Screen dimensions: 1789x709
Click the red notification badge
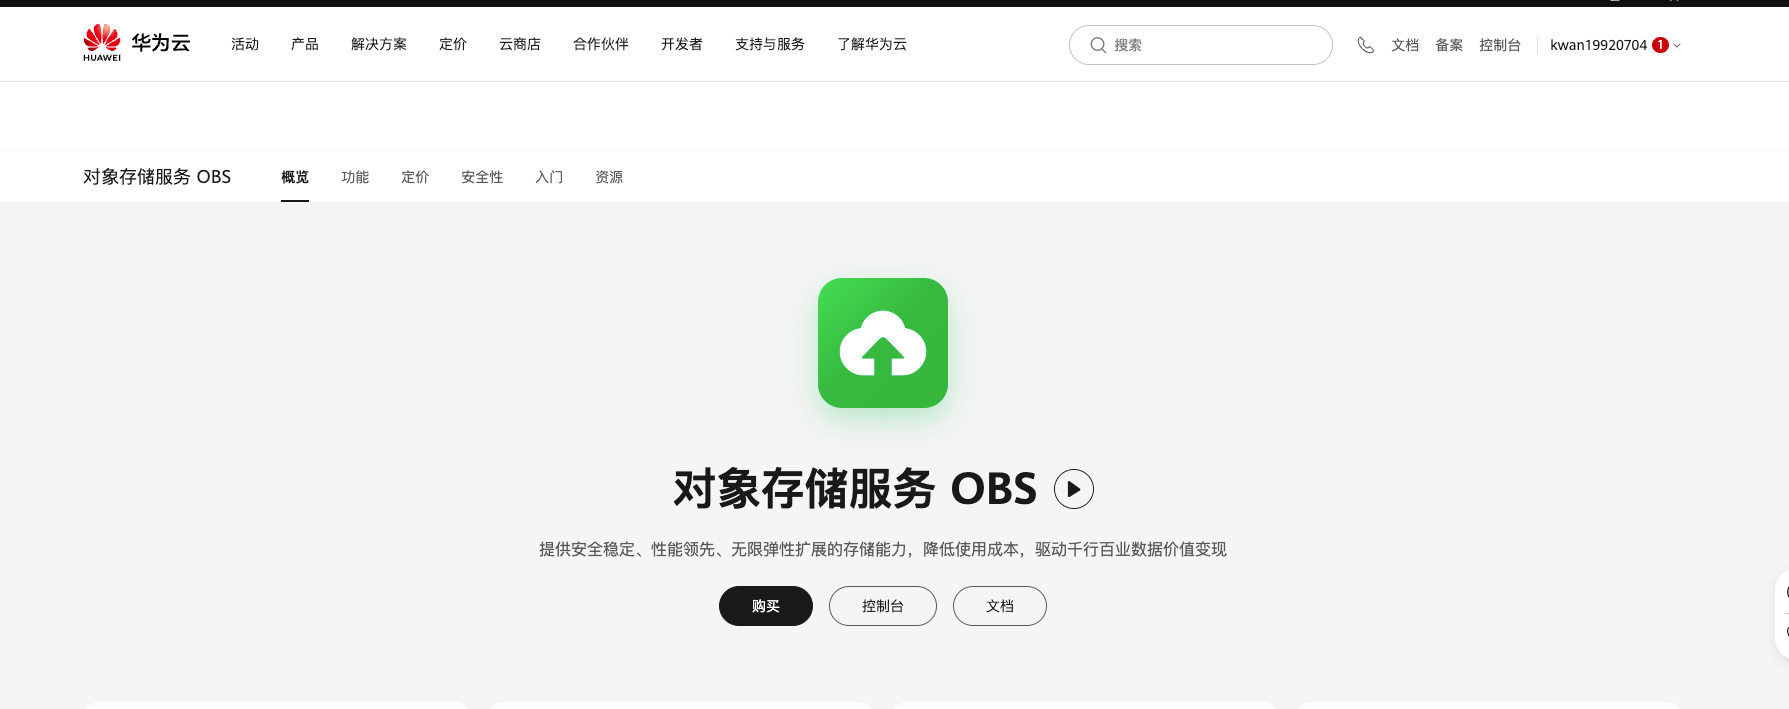1660,45
